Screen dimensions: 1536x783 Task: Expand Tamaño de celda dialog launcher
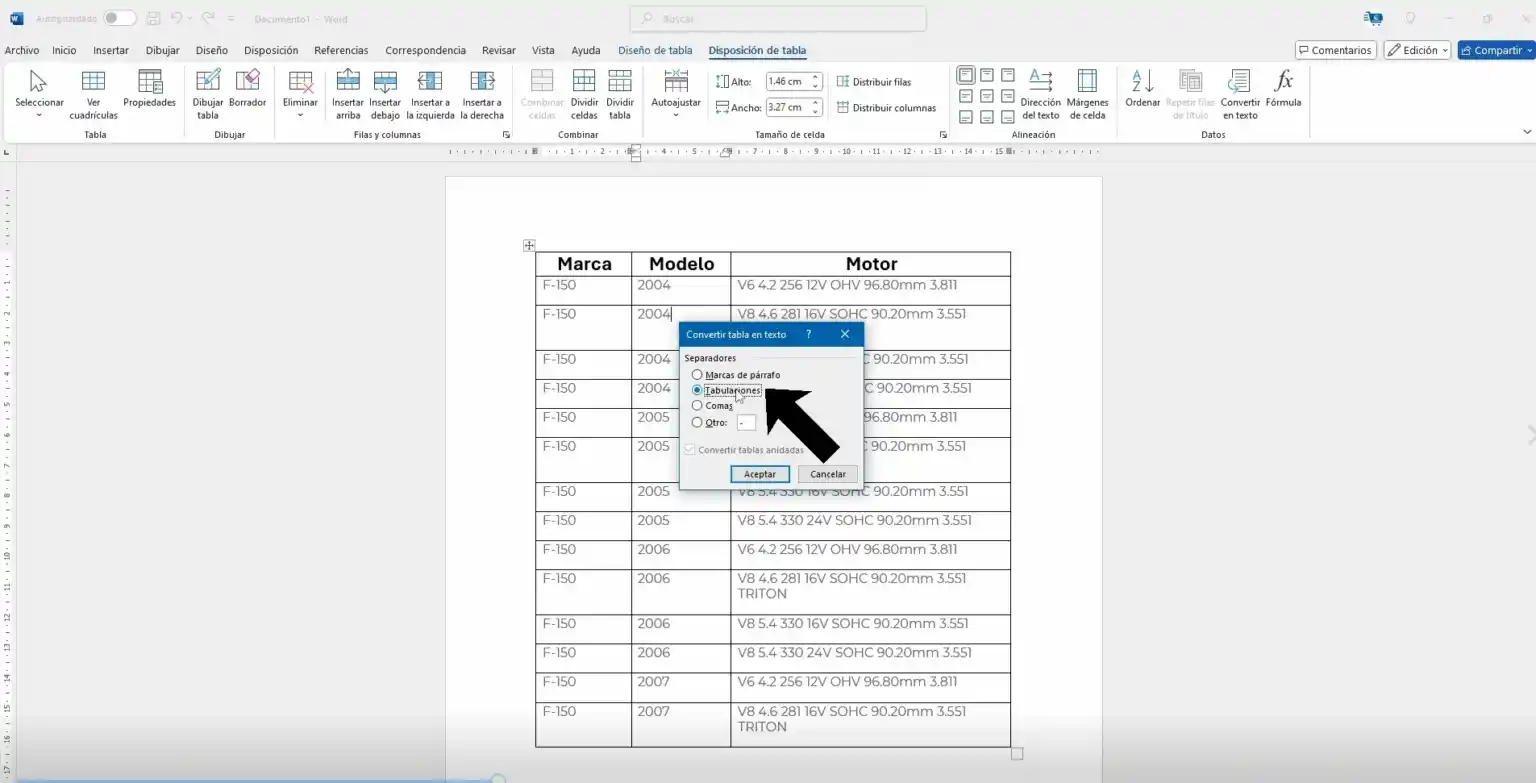(943, 134)
